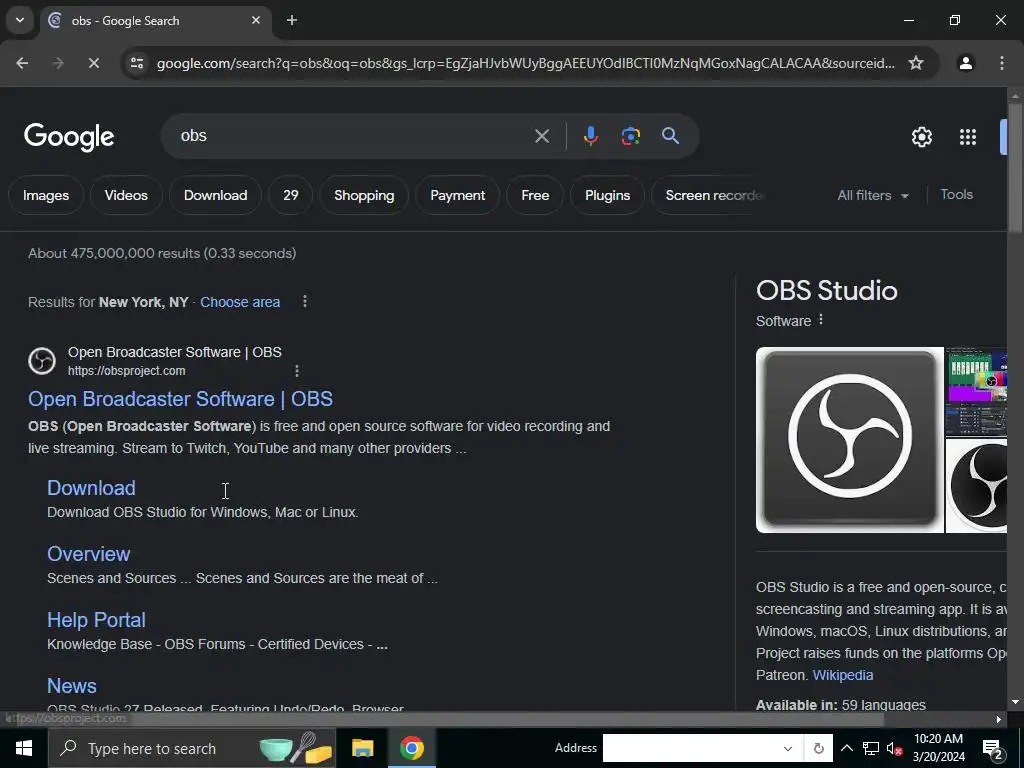This screenshot has height=768, width=1024.
Task: Open the Overview sitelink
Action: tap(89, 554)
